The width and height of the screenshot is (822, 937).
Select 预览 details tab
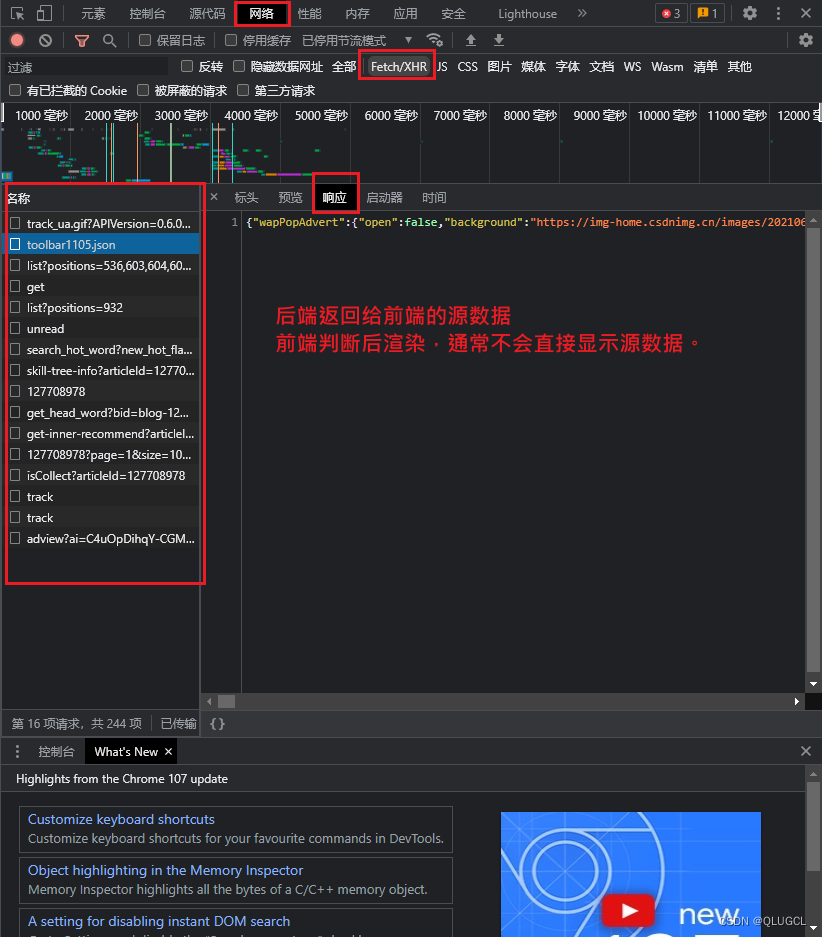[x=290, y=197]
